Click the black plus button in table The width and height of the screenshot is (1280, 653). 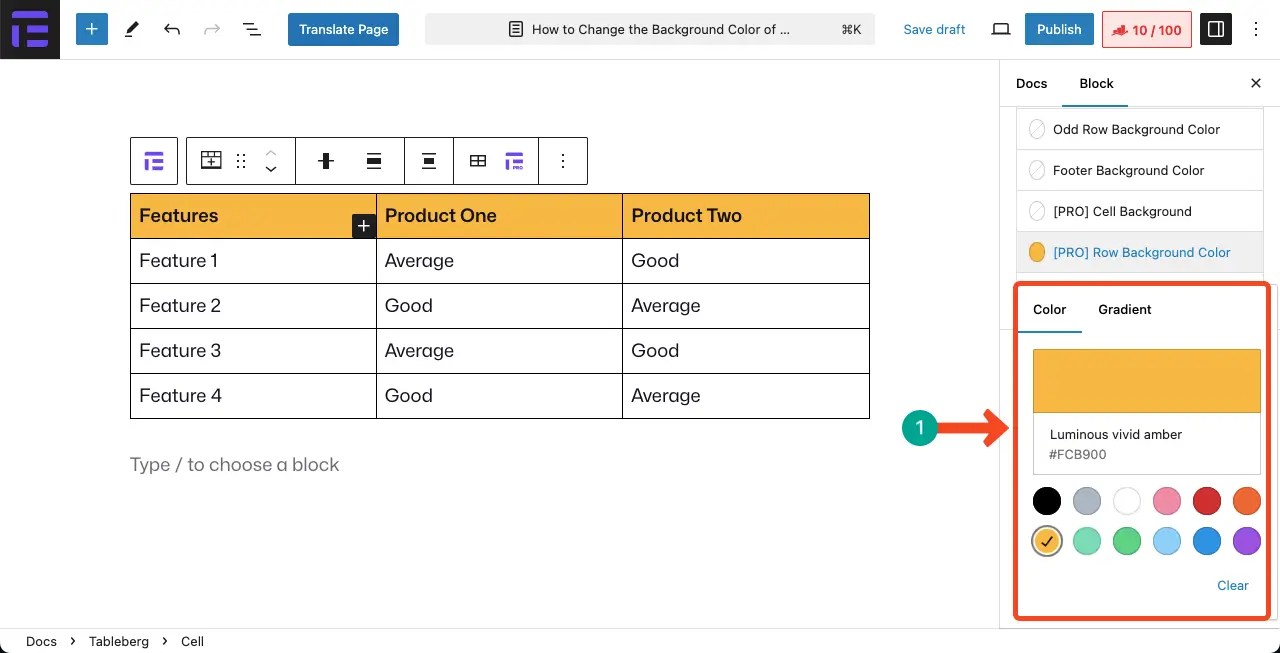[364, 226]
